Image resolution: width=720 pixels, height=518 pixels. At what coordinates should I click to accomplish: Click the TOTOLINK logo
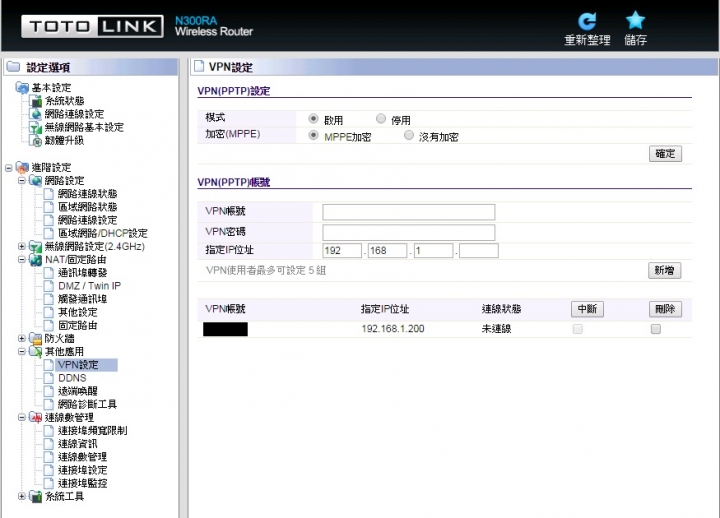pyautogui.click(x=92, y=27)
